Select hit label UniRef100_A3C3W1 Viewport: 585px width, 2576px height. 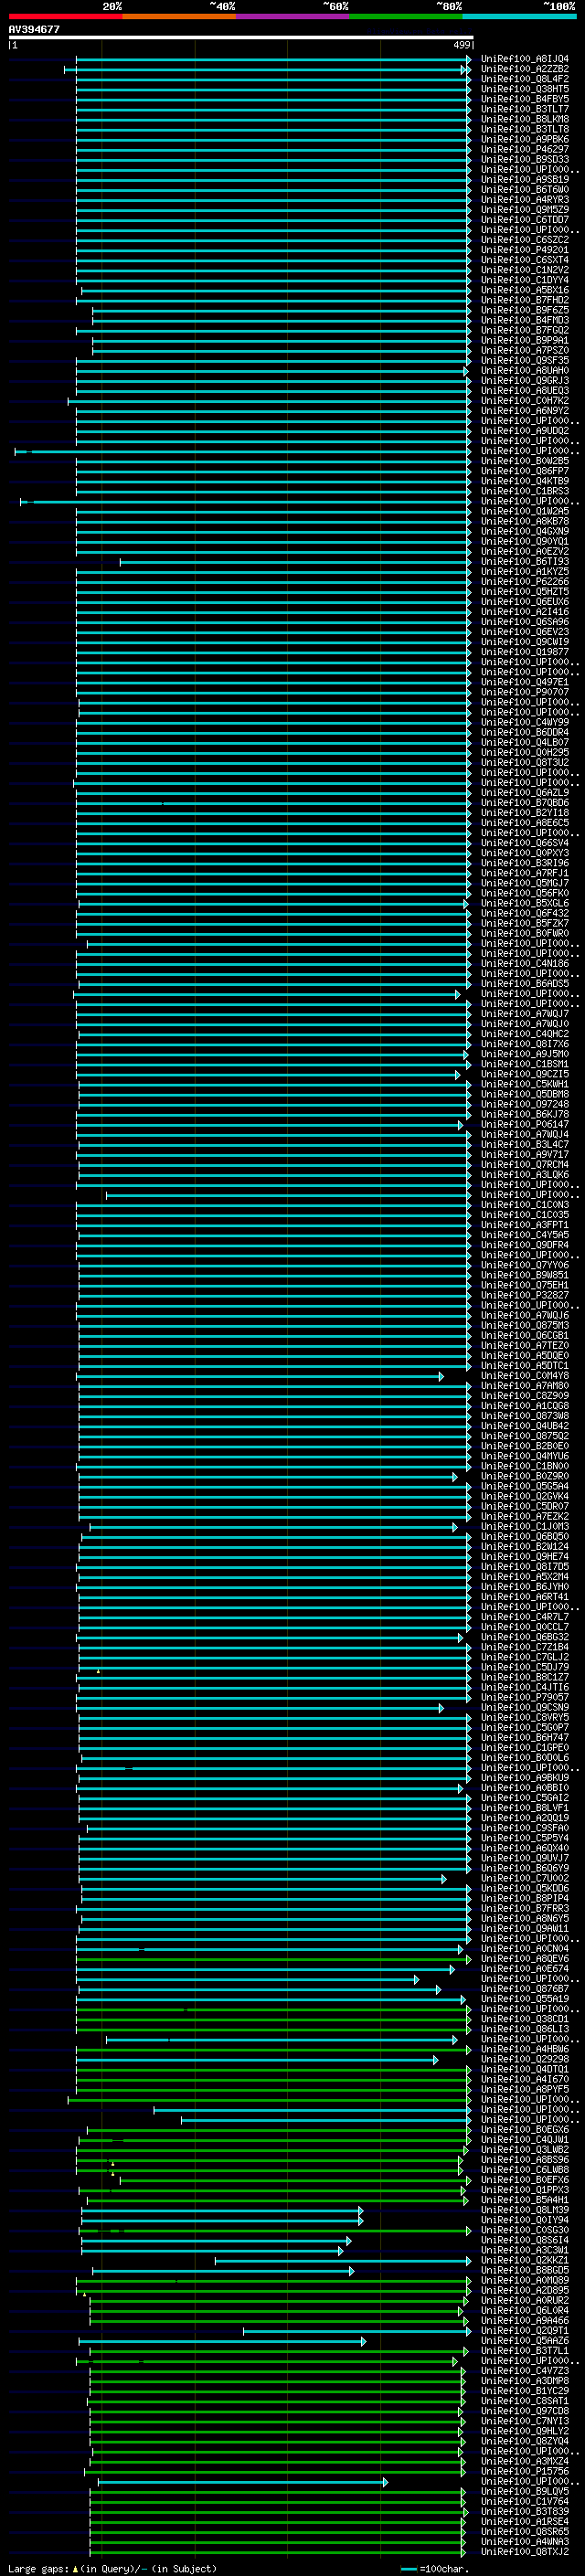(524, 2250)
